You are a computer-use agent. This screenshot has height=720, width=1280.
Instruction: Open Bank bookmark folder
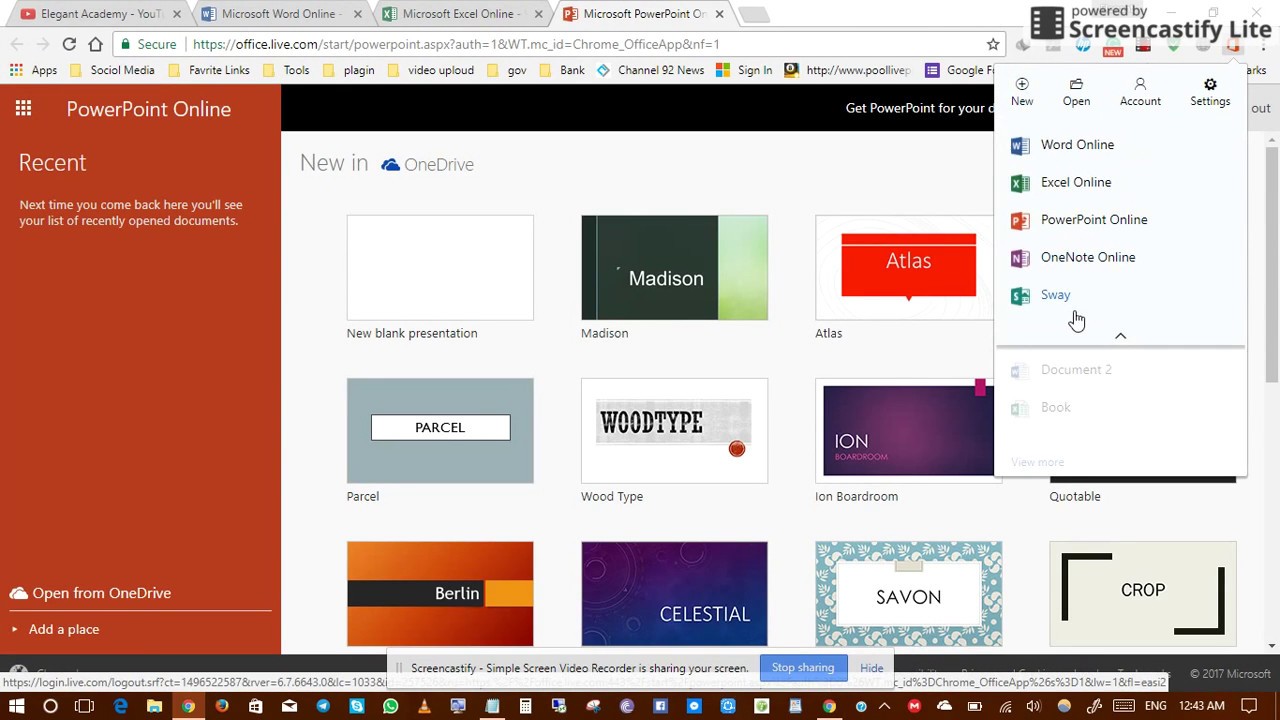point(562,70)
